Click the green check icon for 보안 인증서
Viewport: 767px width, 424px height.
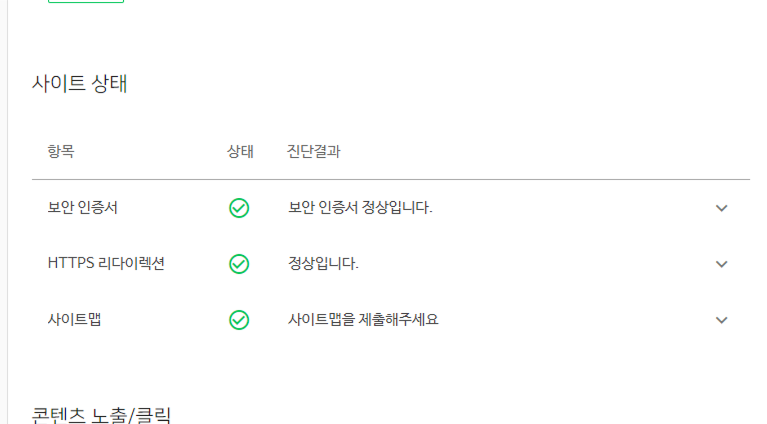[x=239, y=208]
